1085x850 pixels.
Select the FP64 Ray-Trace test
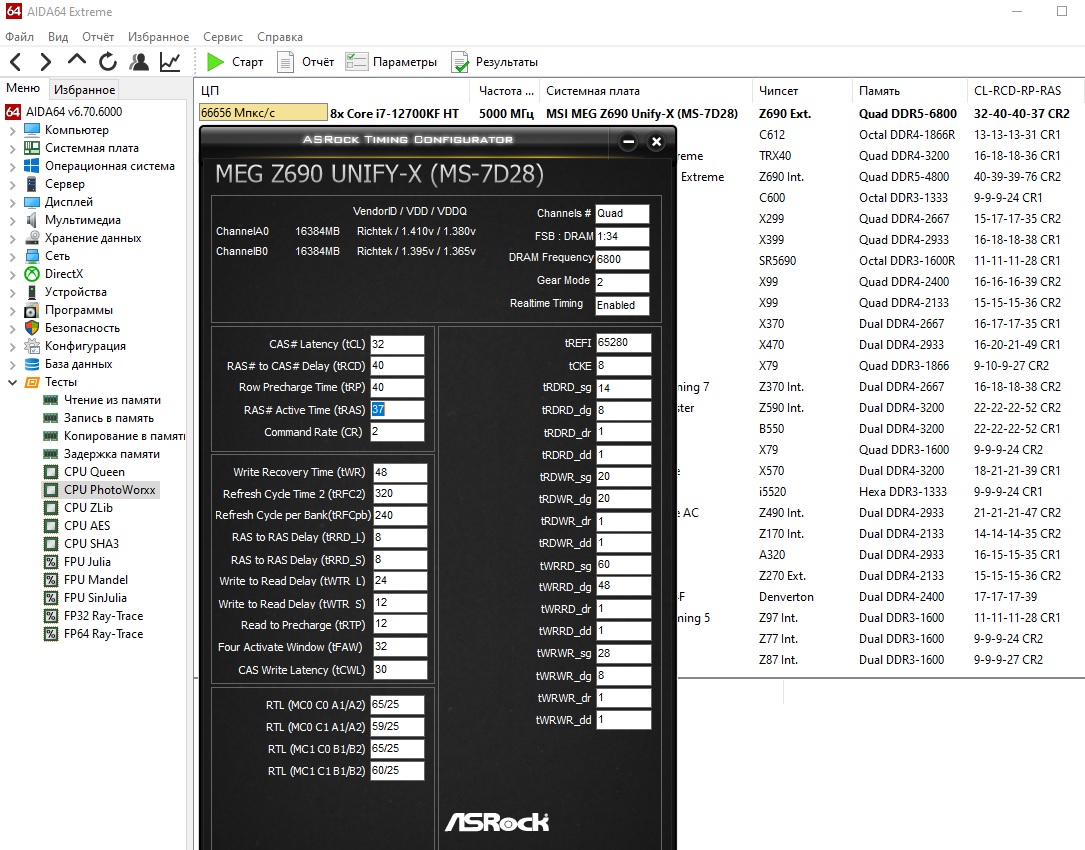(x=103, y=634)
